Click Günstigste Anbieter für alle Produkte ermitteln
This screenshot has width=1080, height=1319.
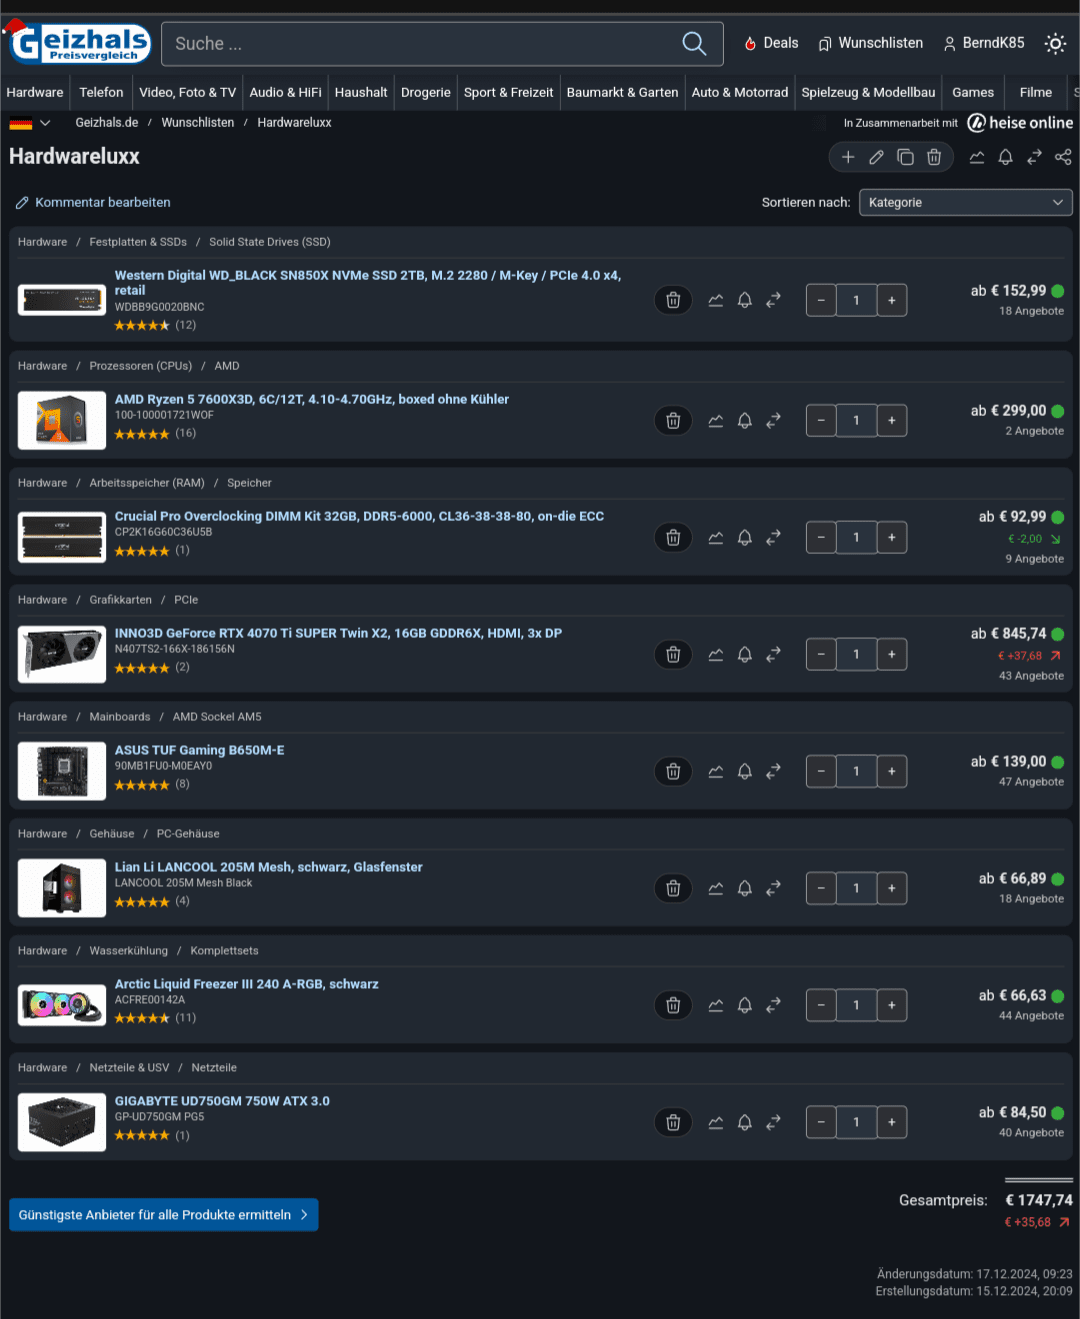click(164, 1215)
